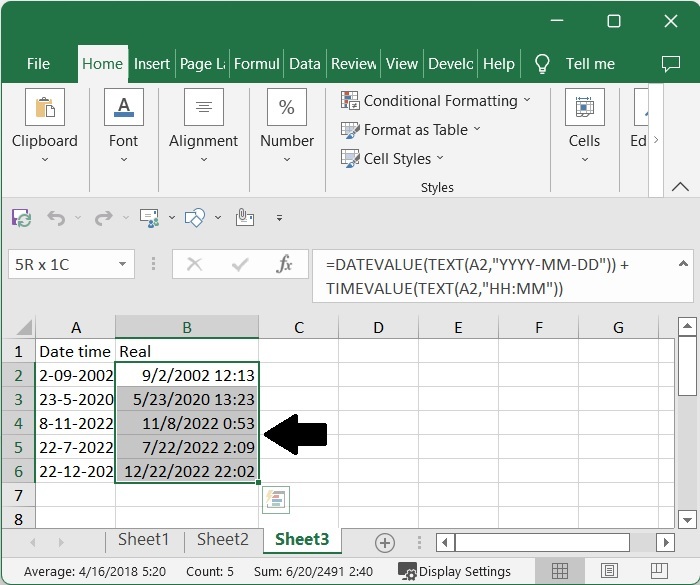Click the Shapes icon in quick access toolbar

tap(195, 217)
